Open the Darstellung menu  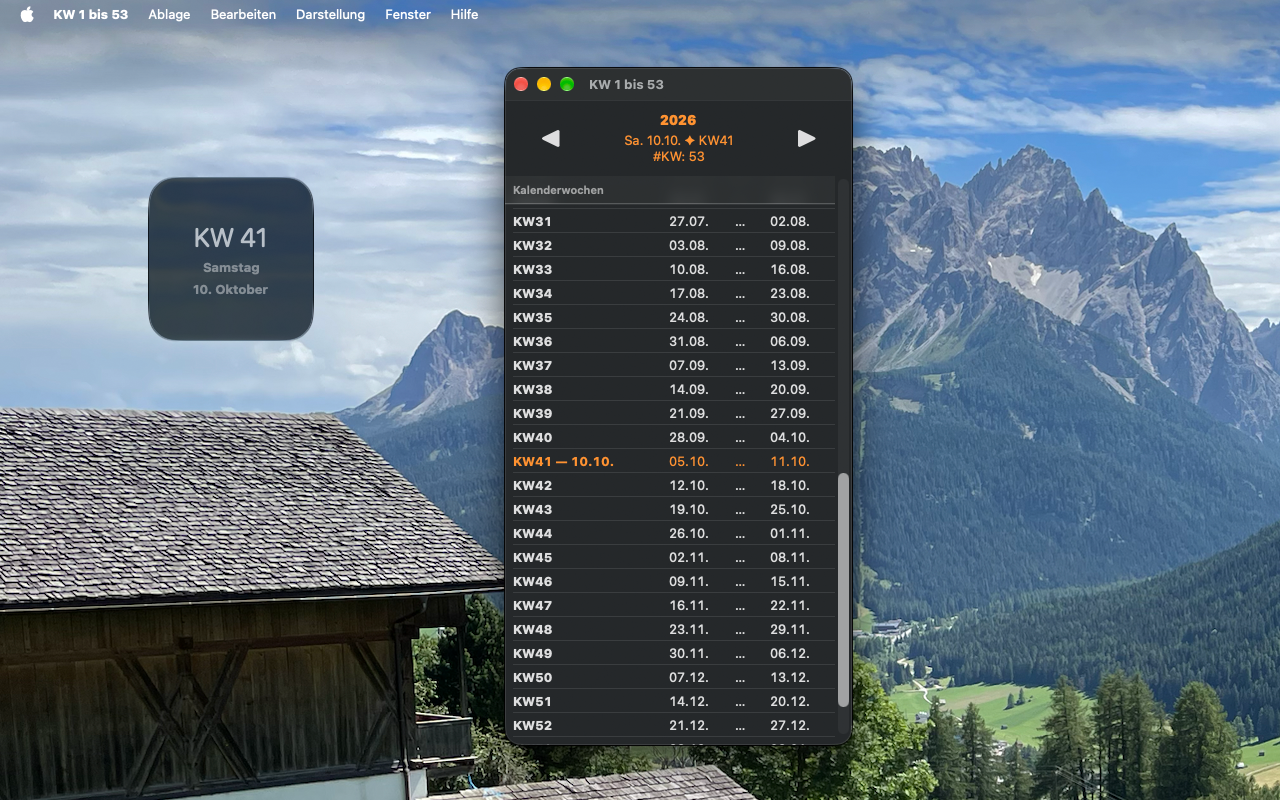click(330, 14)
